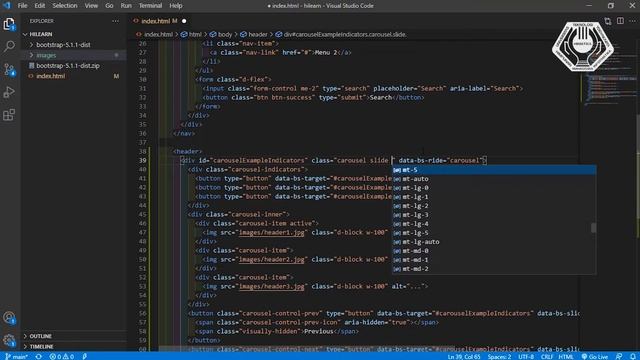Open notifications bell in status bar
Image resolution: width=640 pixels, height=360 pixels.
click(632, 356)
